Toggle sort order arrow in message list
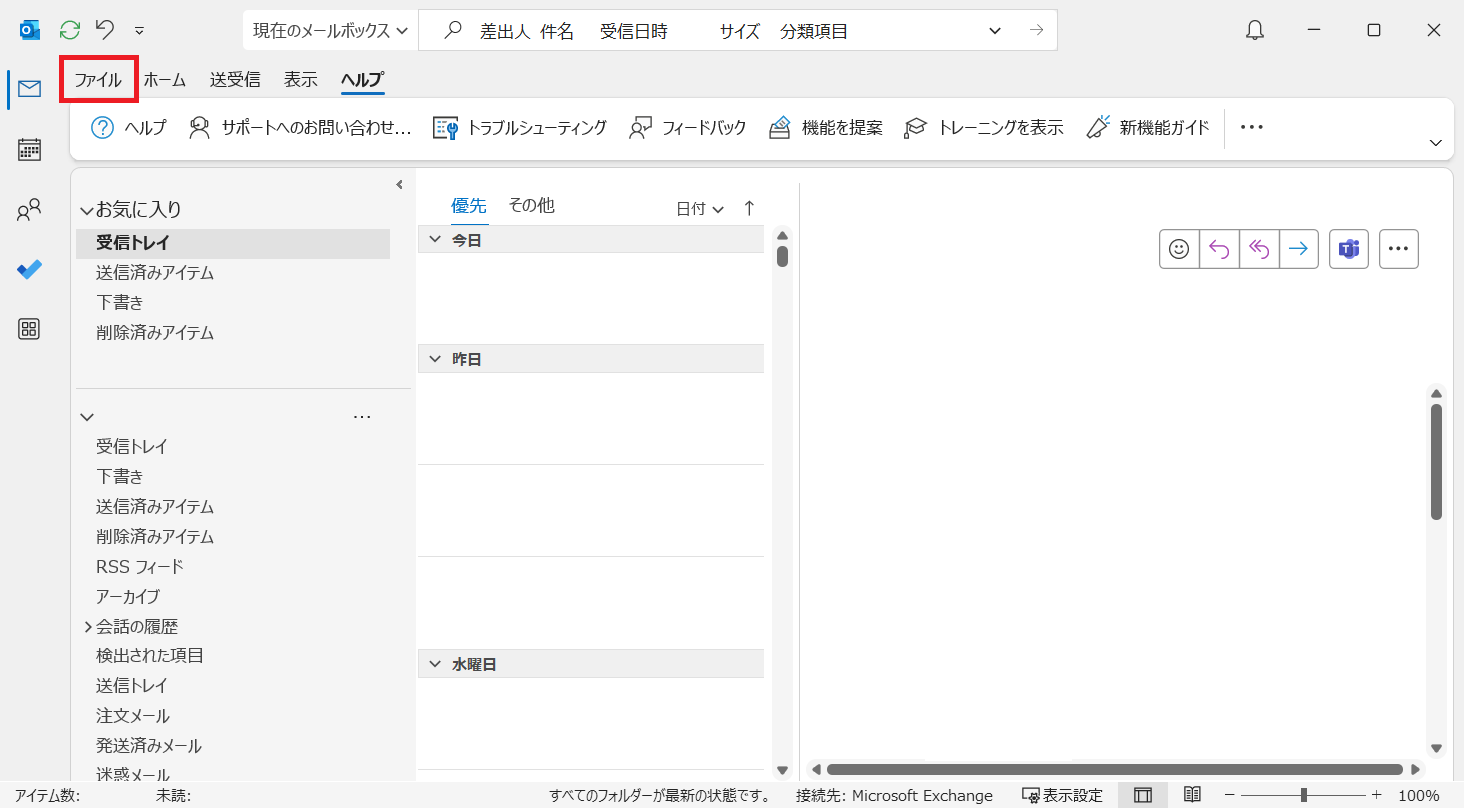The height and width of the screenshot is (808, 1464). (x=749, y=208)
